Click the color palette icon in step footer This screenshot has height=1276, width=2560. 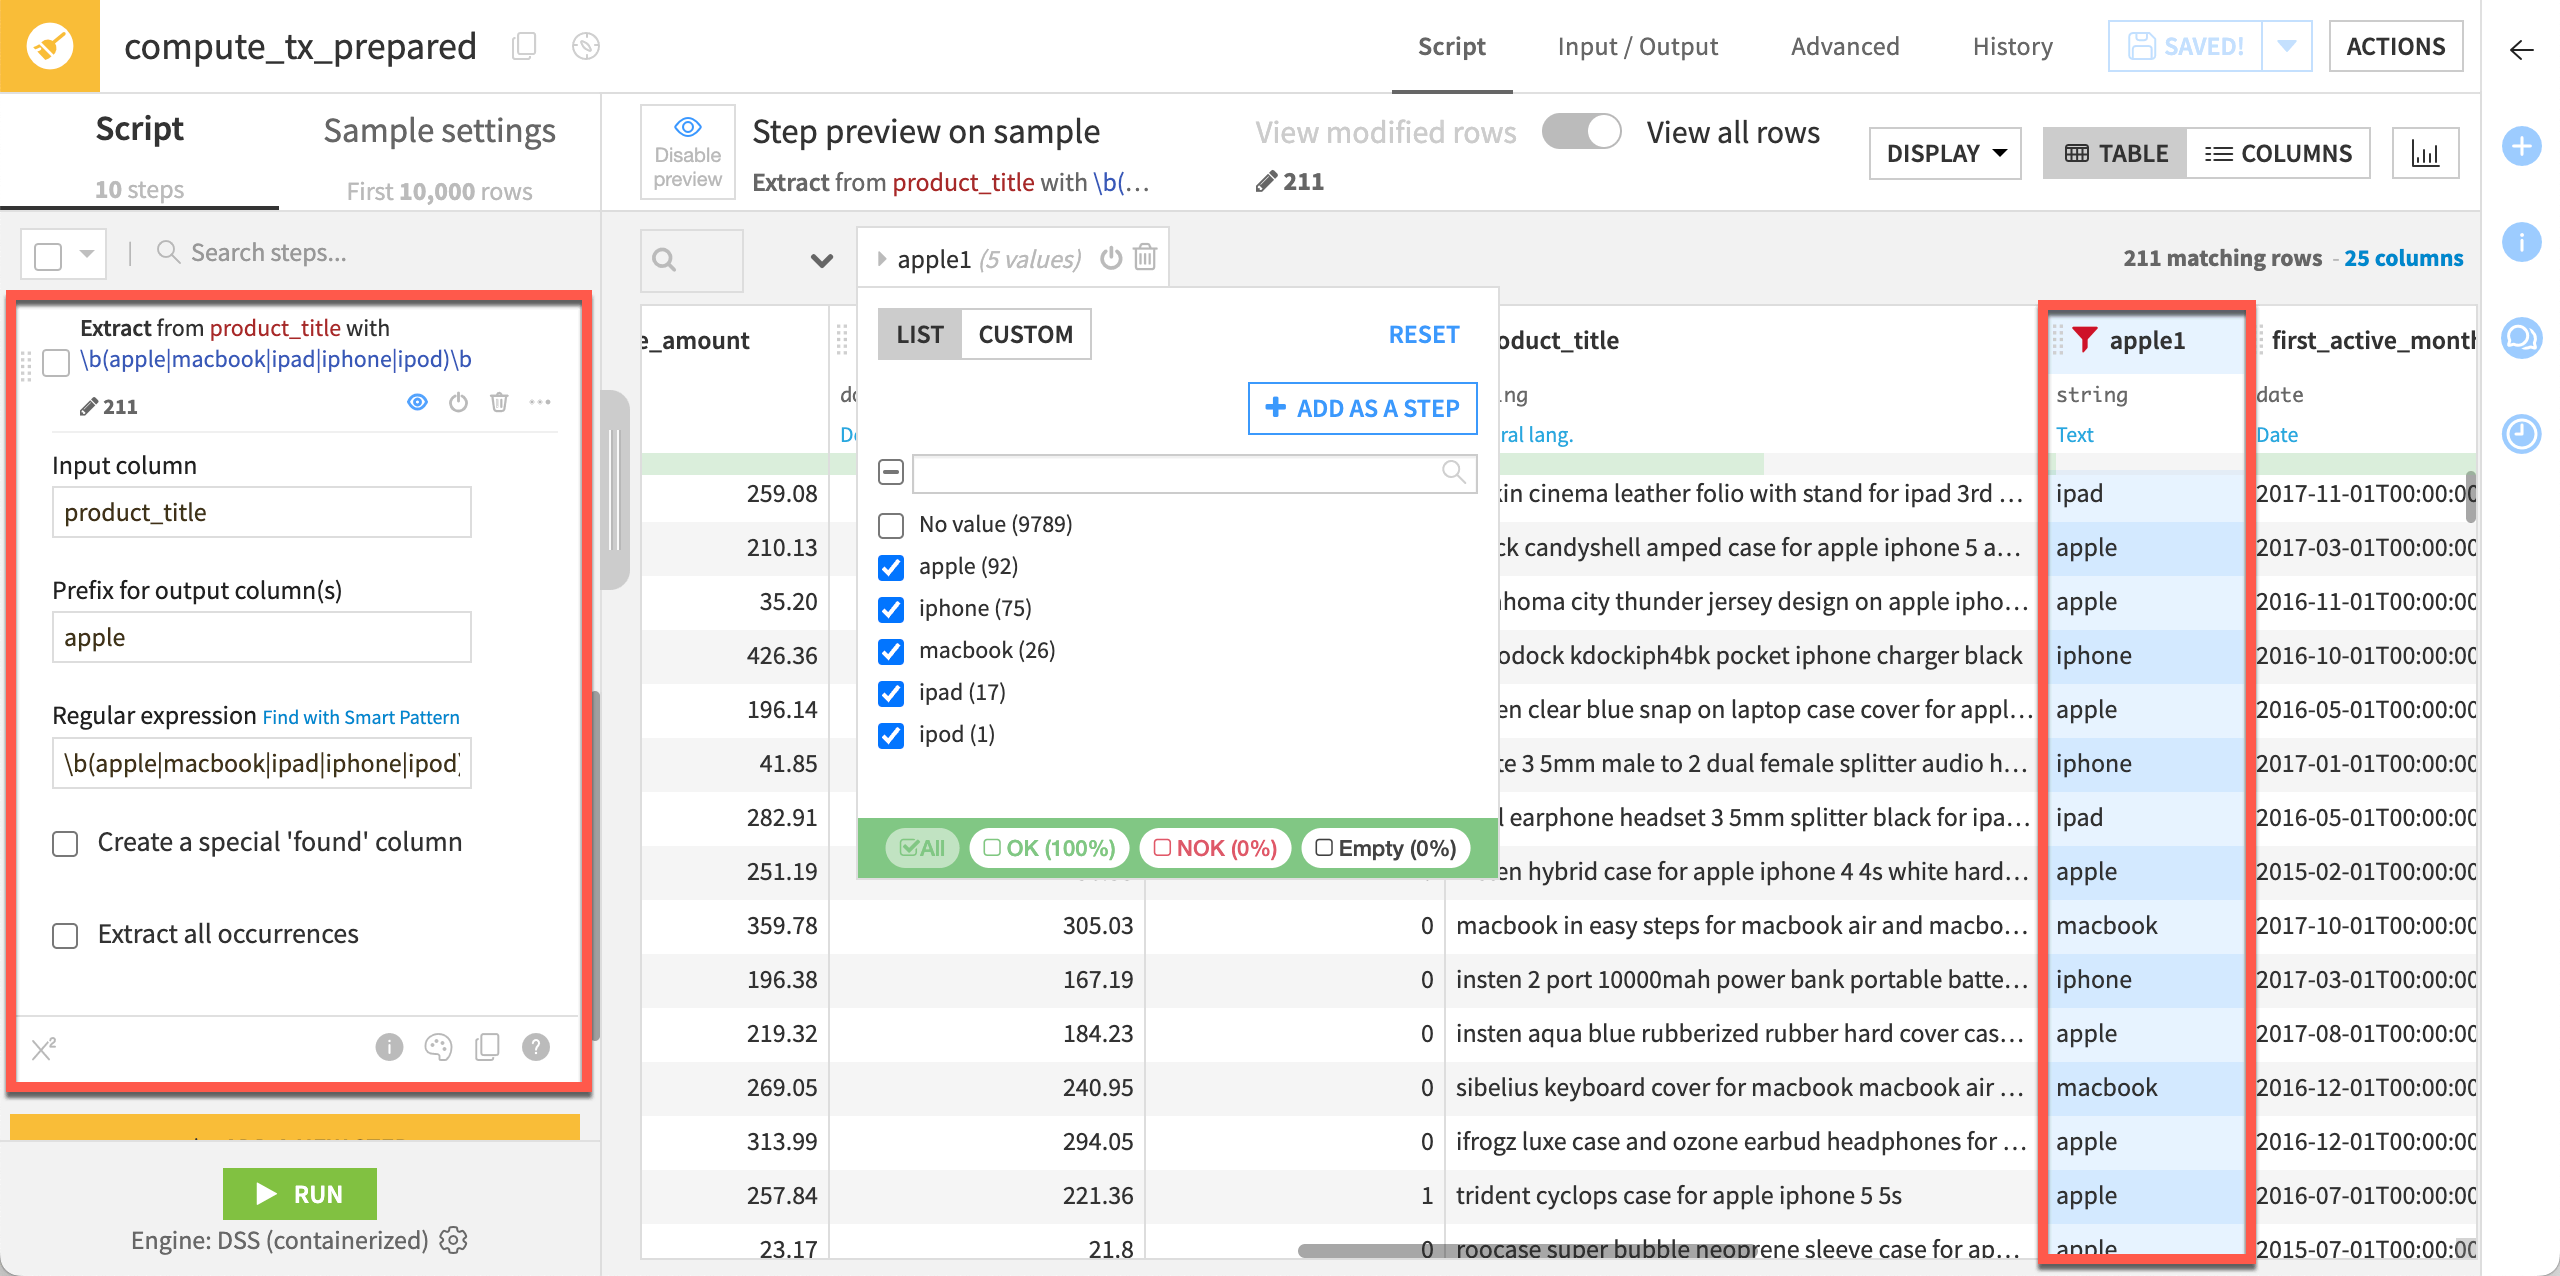(x=438, y=1047)
